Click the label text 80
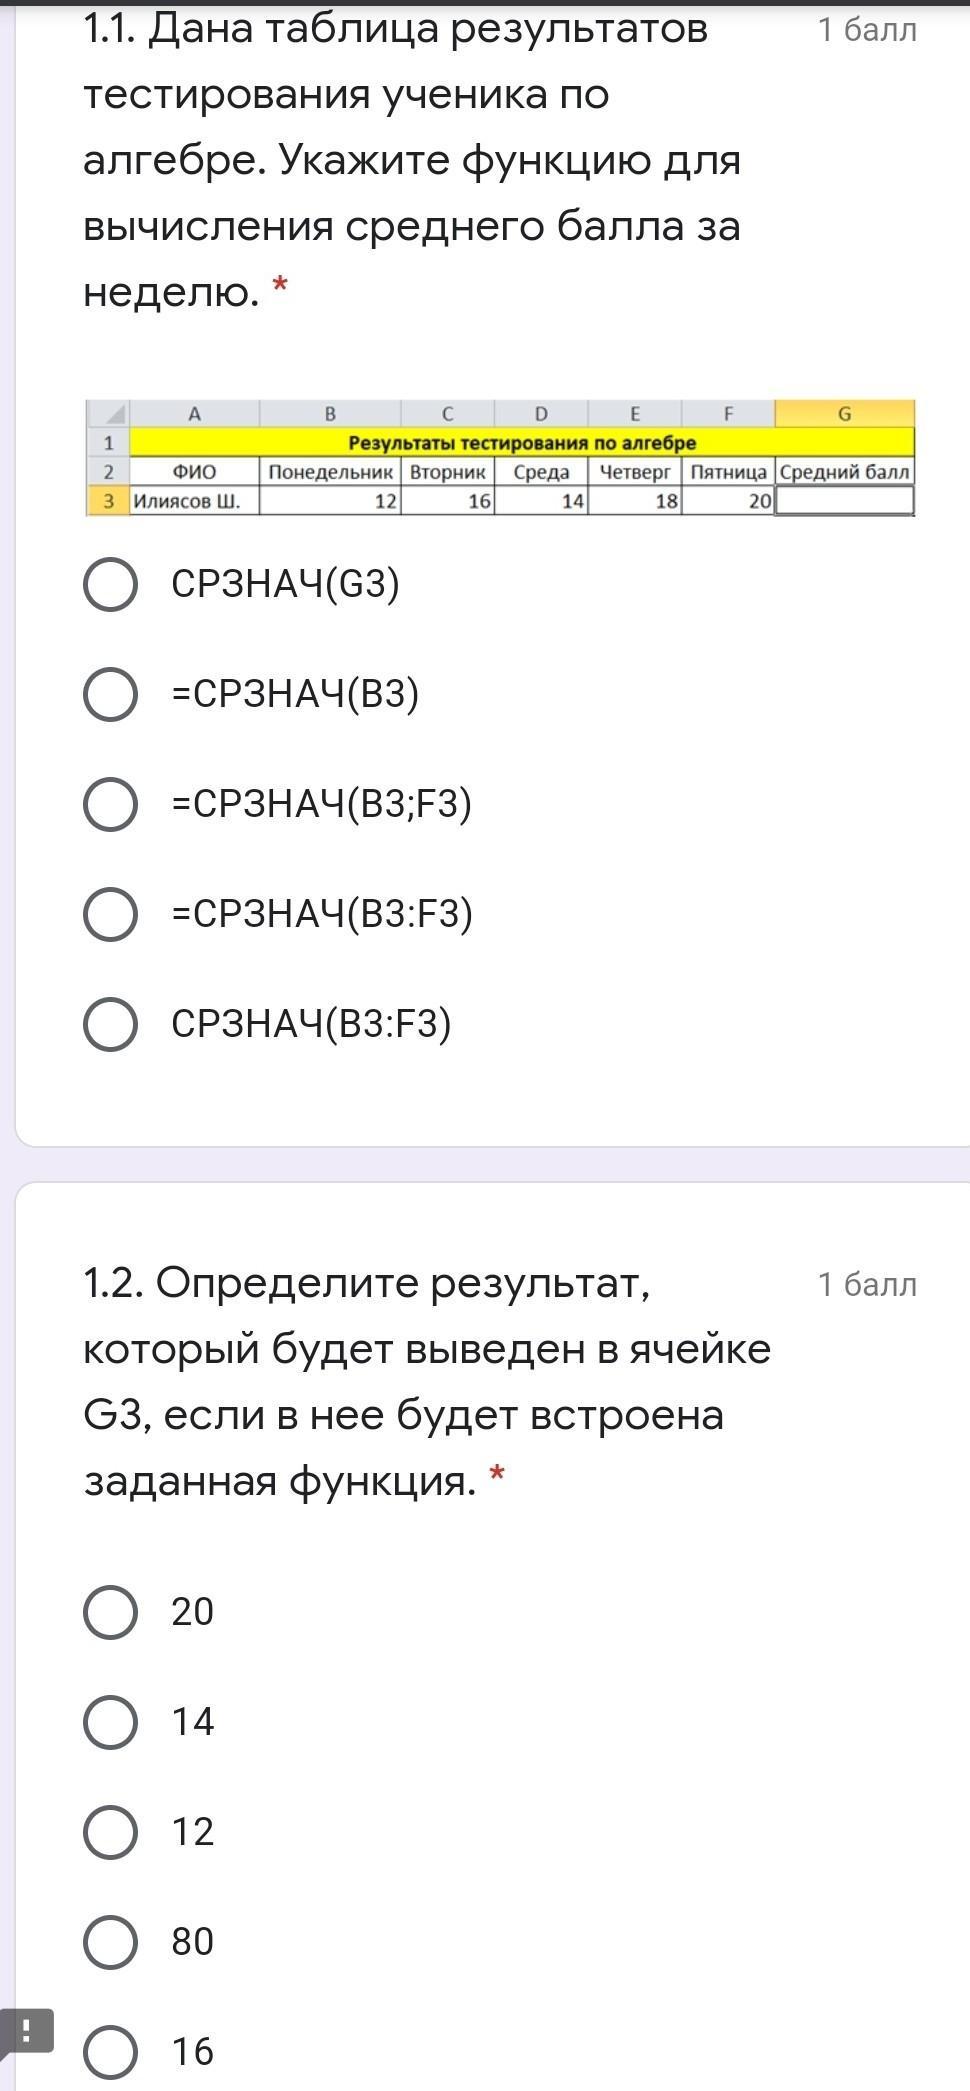The height and width of the screenshot is (2091, 970). click(x=193, y=1942)
